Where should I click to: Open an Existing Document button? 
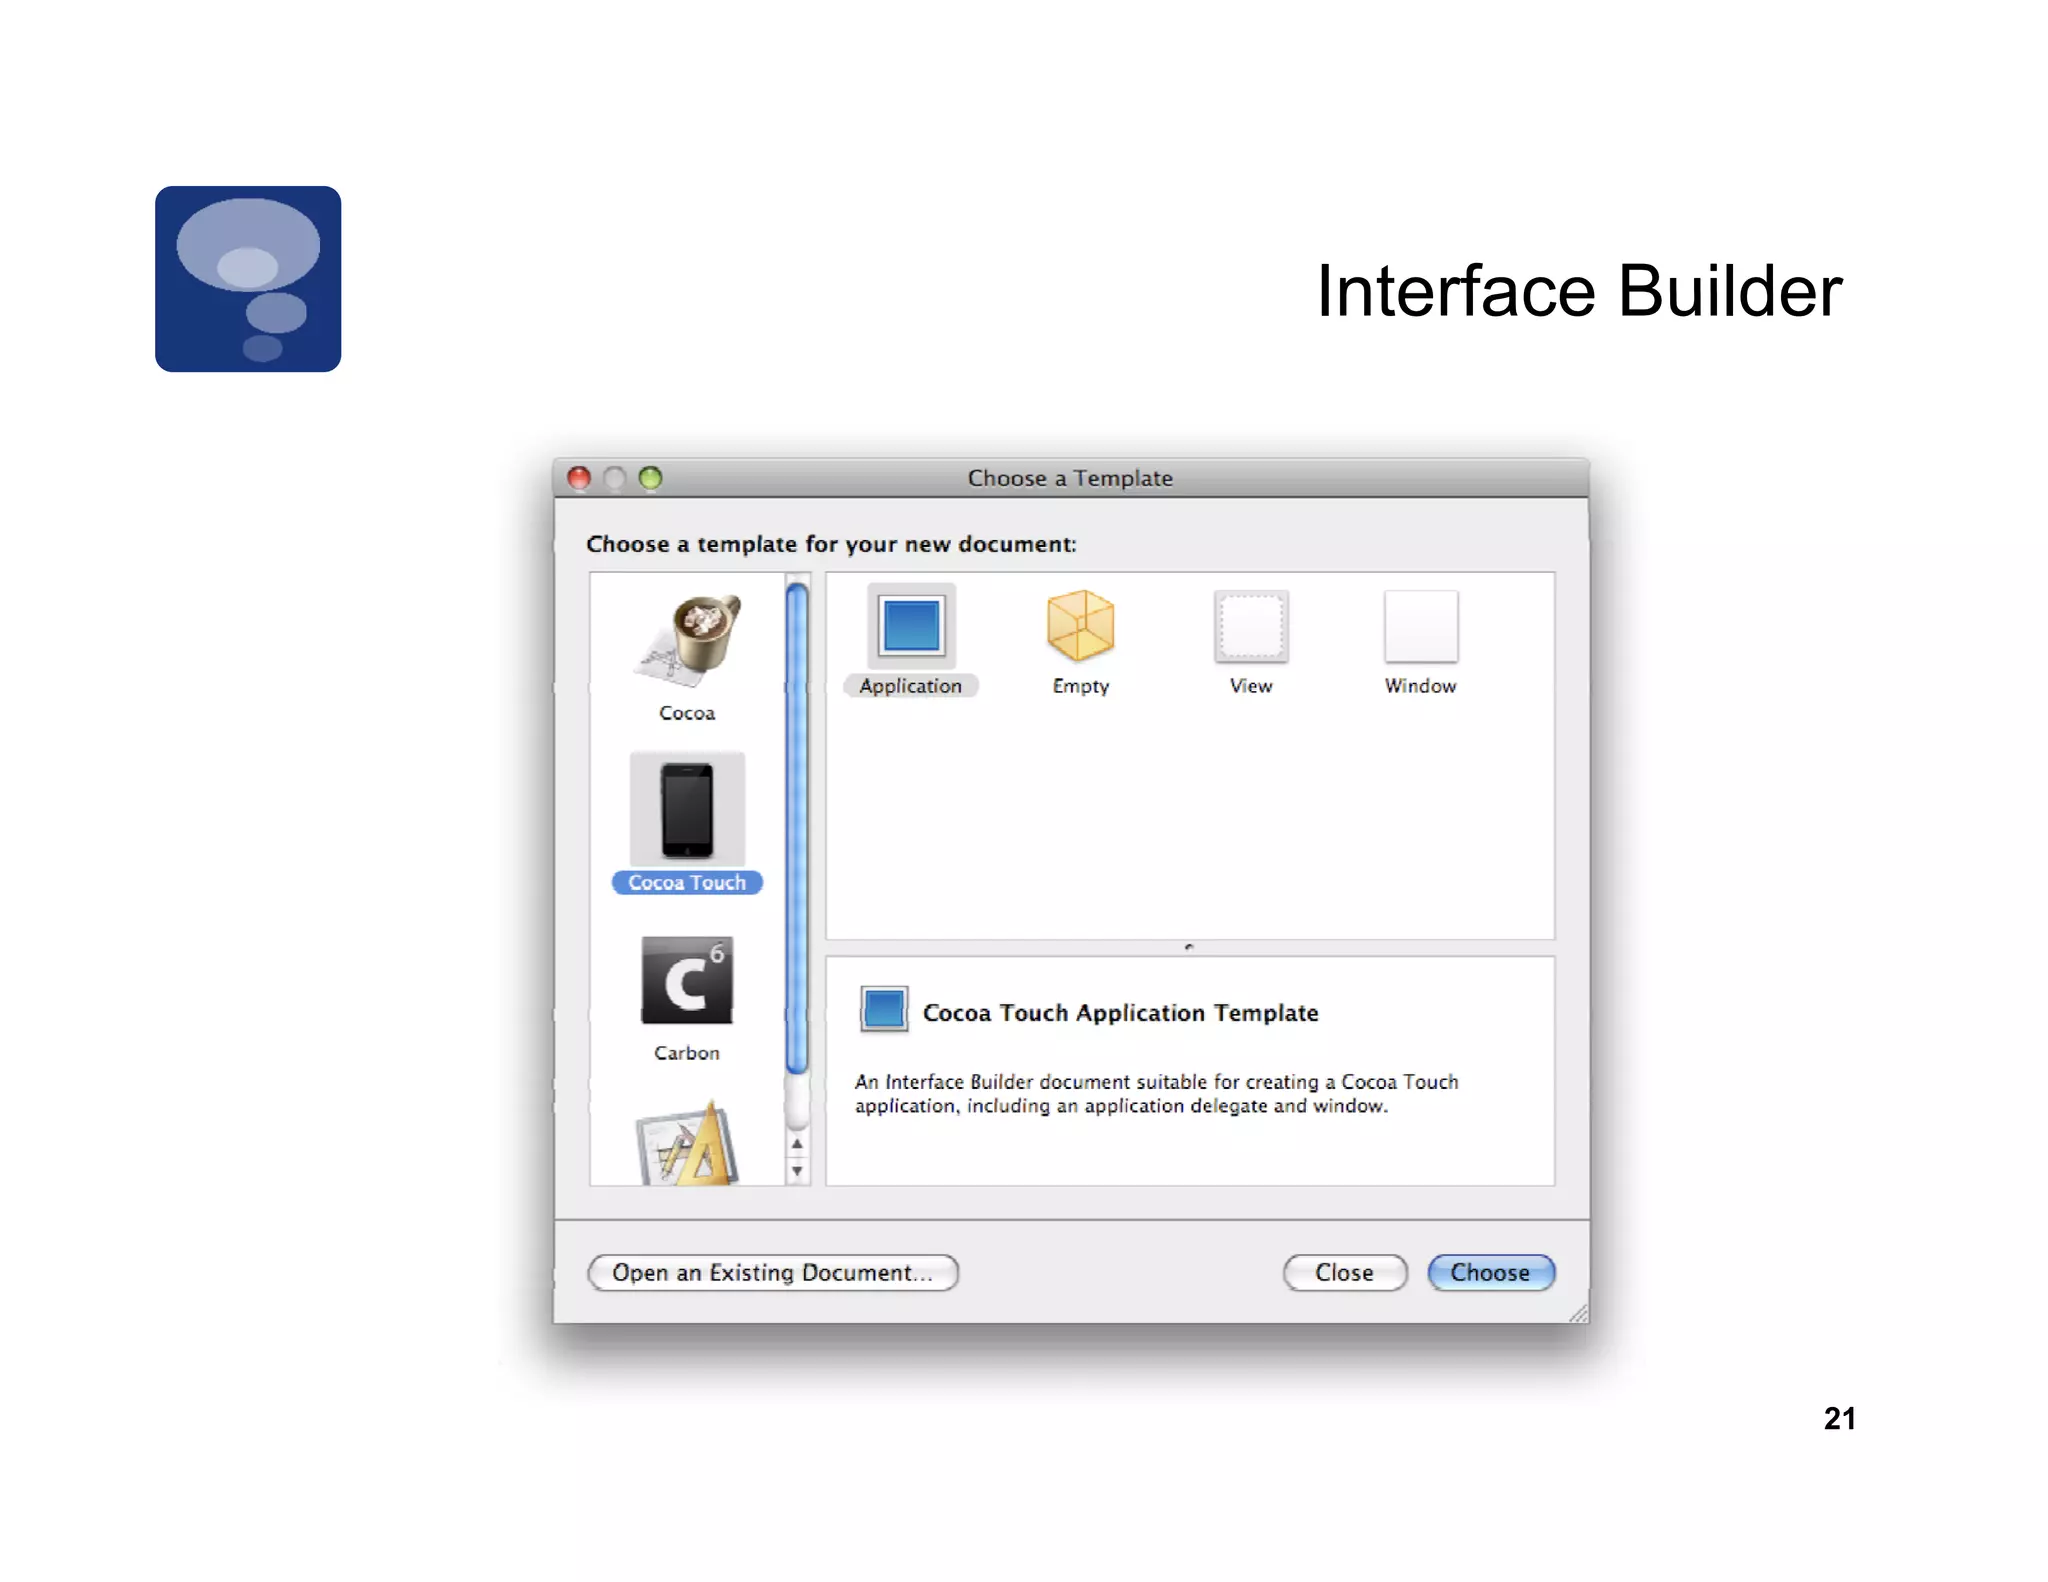coord(773,1273)
